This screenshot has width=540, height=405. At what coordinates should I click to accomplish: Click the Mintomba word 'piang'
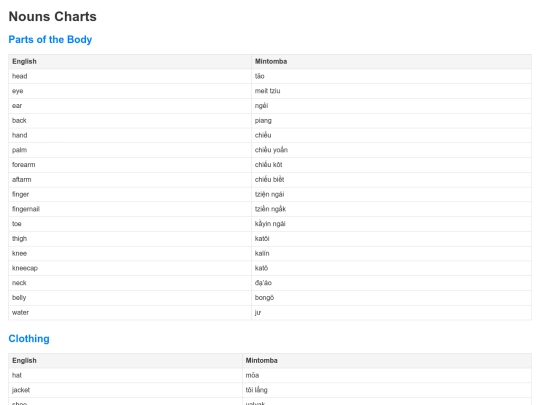263,121
